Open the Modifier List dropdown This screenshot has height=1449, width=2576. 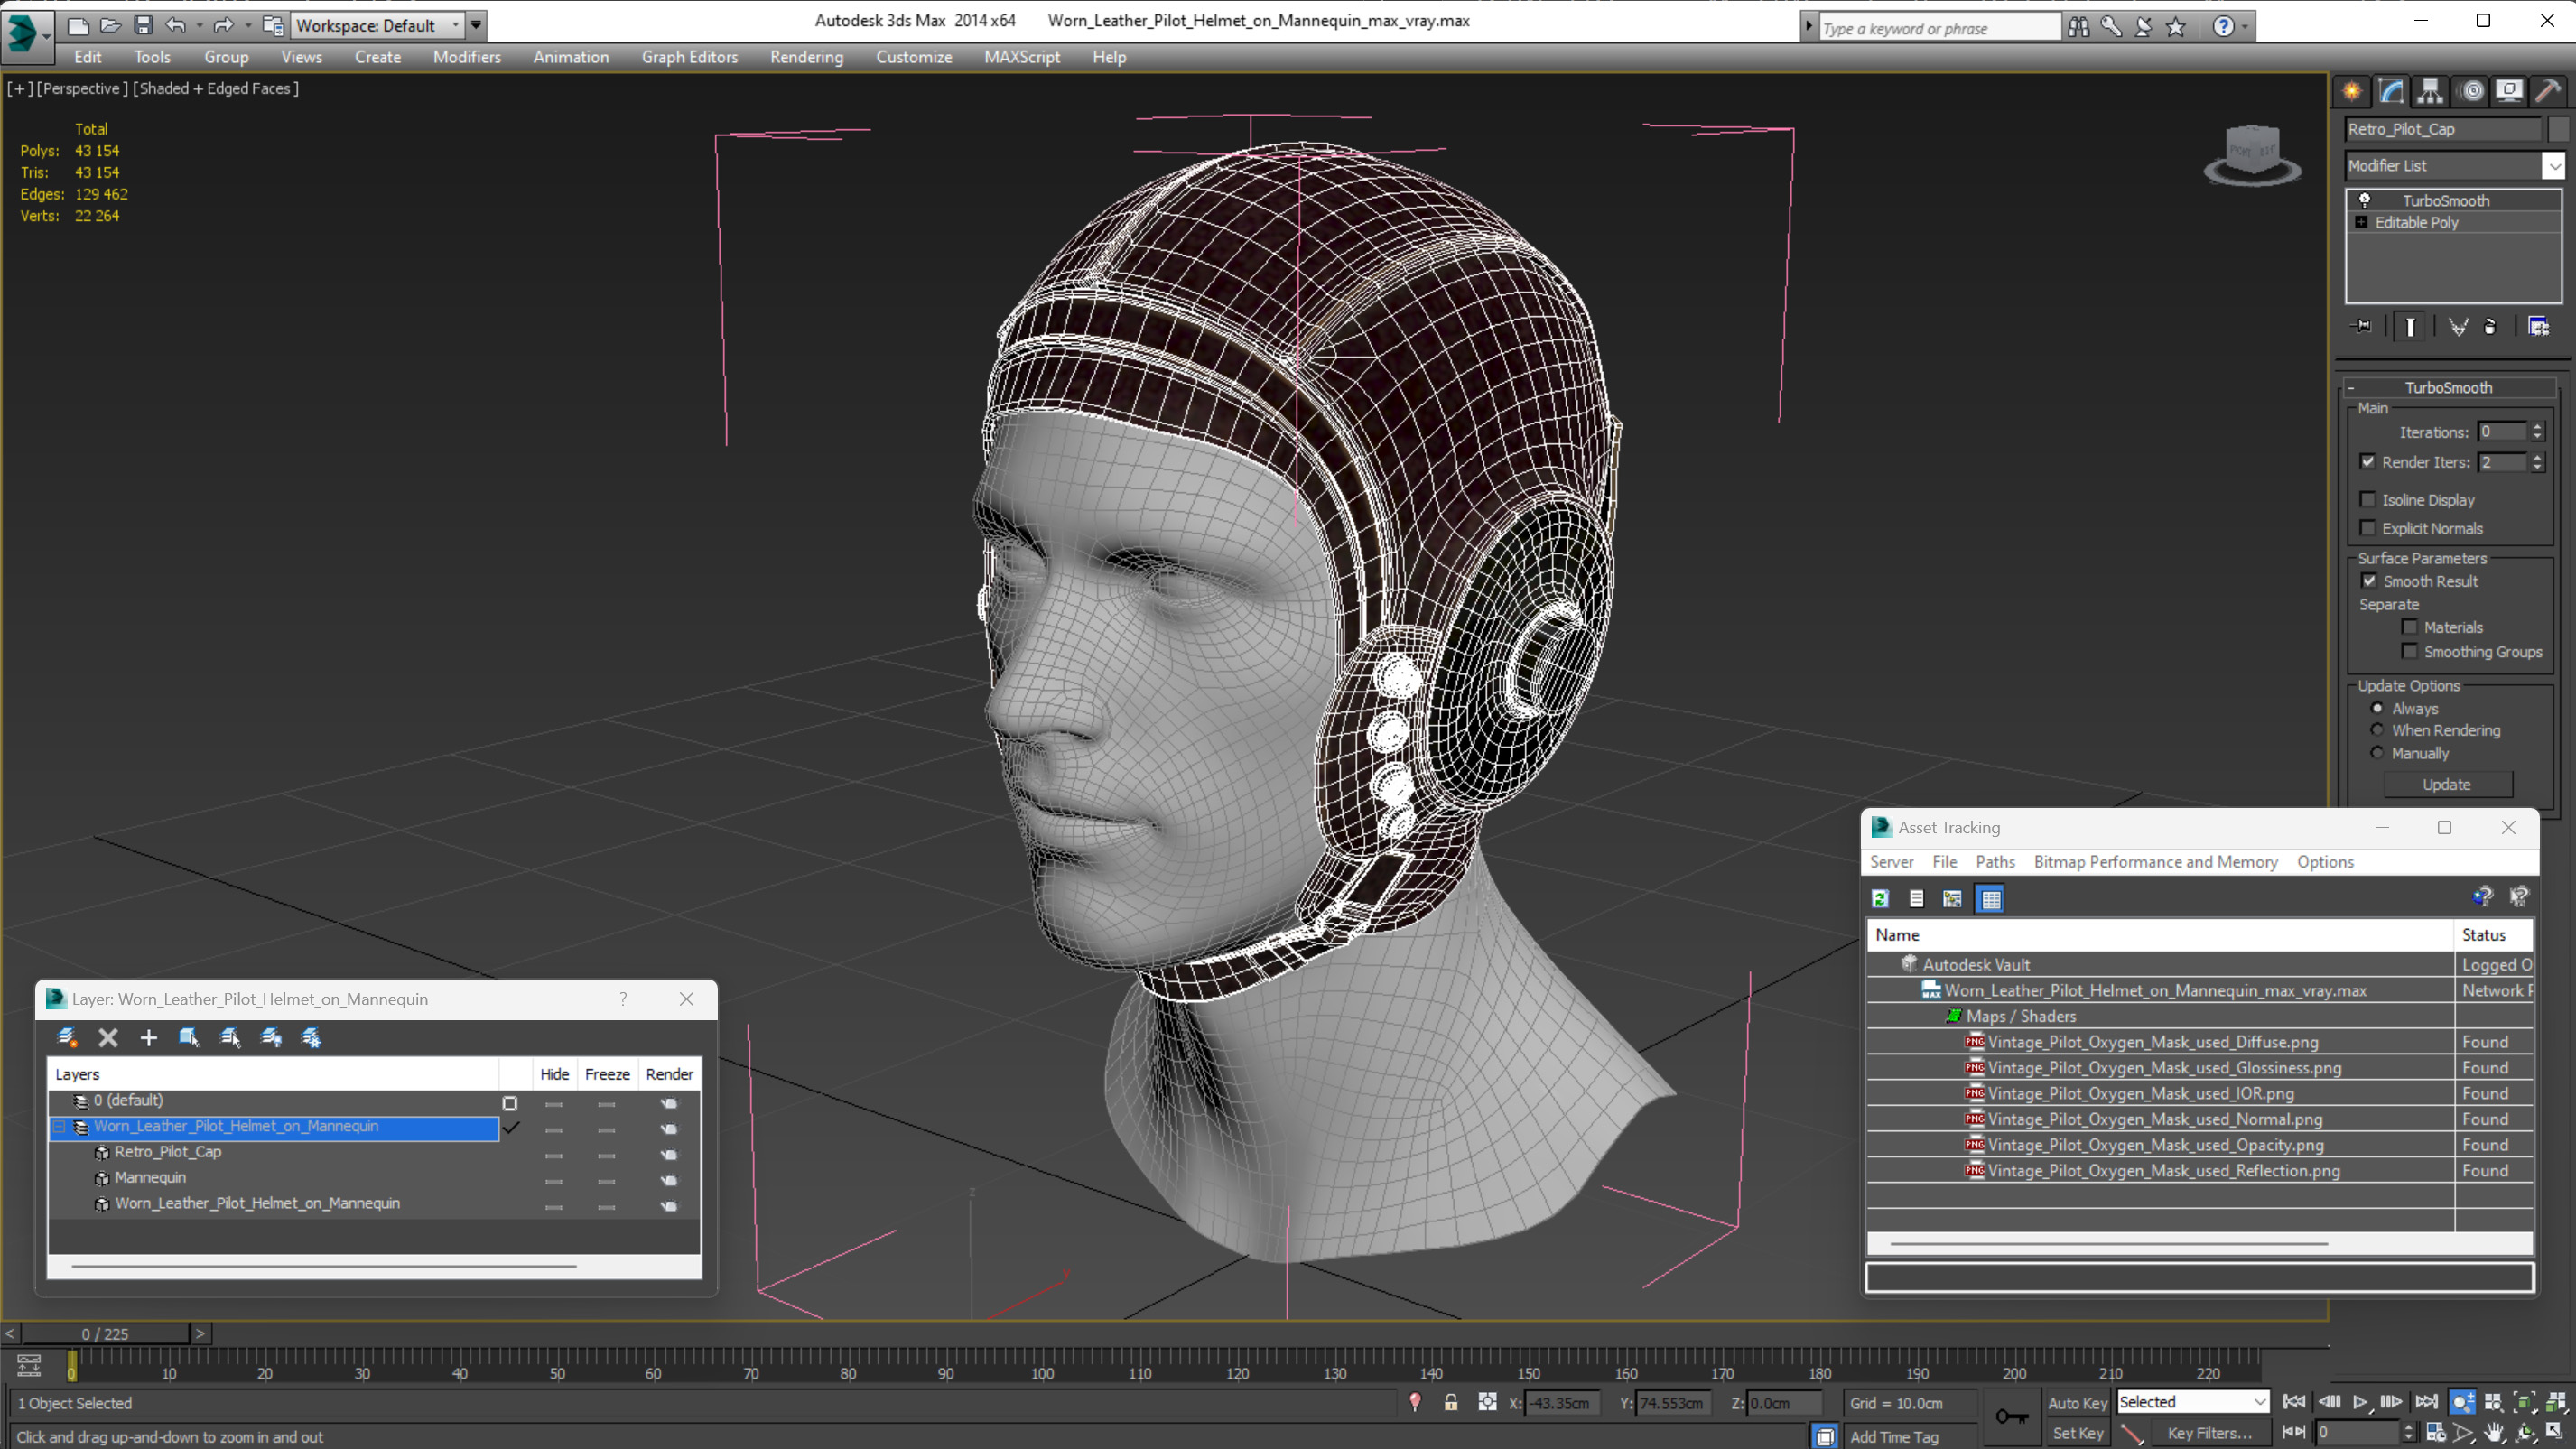[x=2553, y=166]
